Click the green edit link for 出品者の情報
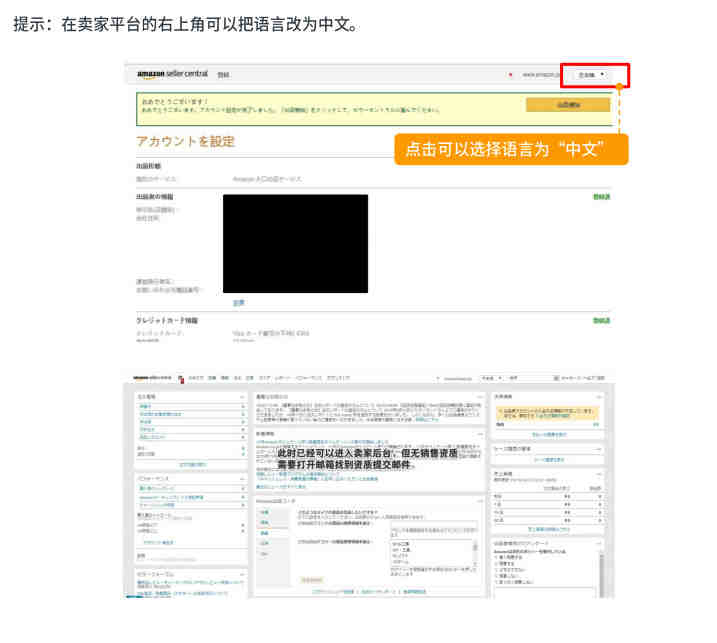 pos(601,197)
